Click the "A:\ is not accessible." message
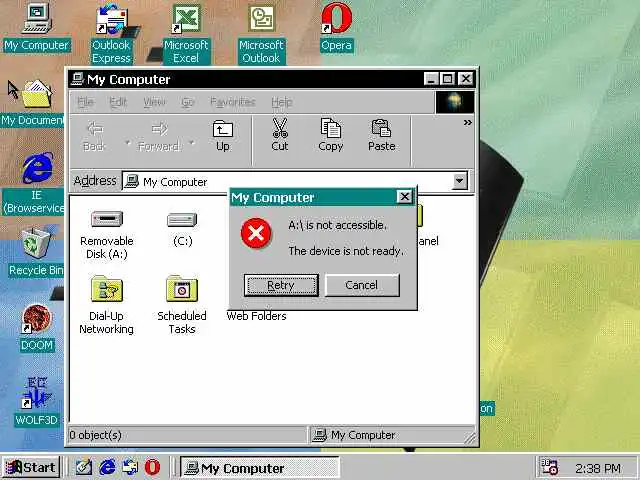 click(x=337, y=225)
